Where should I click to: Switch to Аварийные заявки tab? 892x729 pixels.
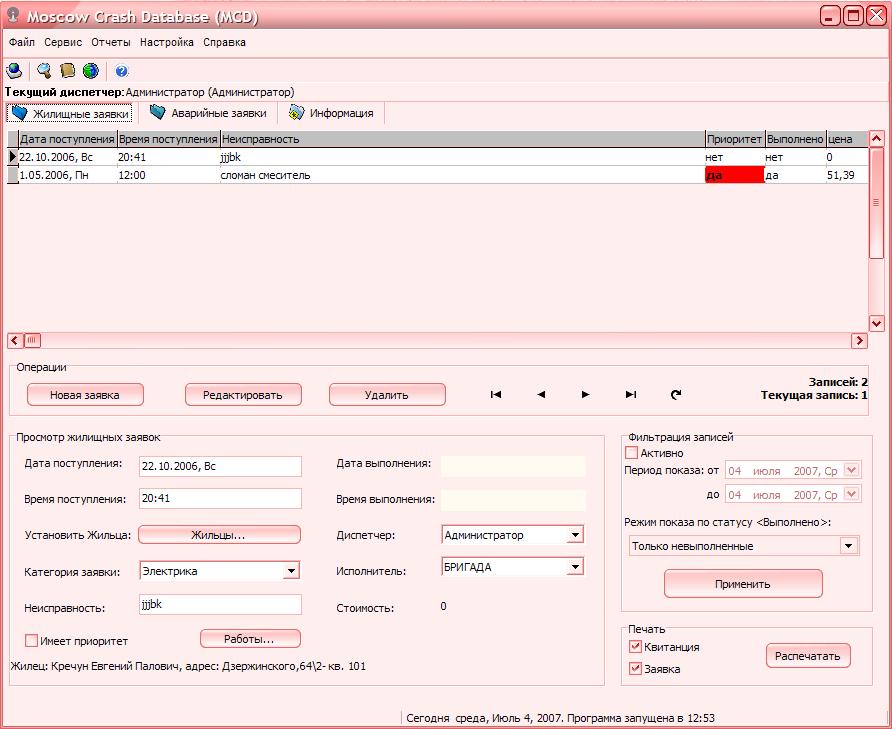point(208,113)
